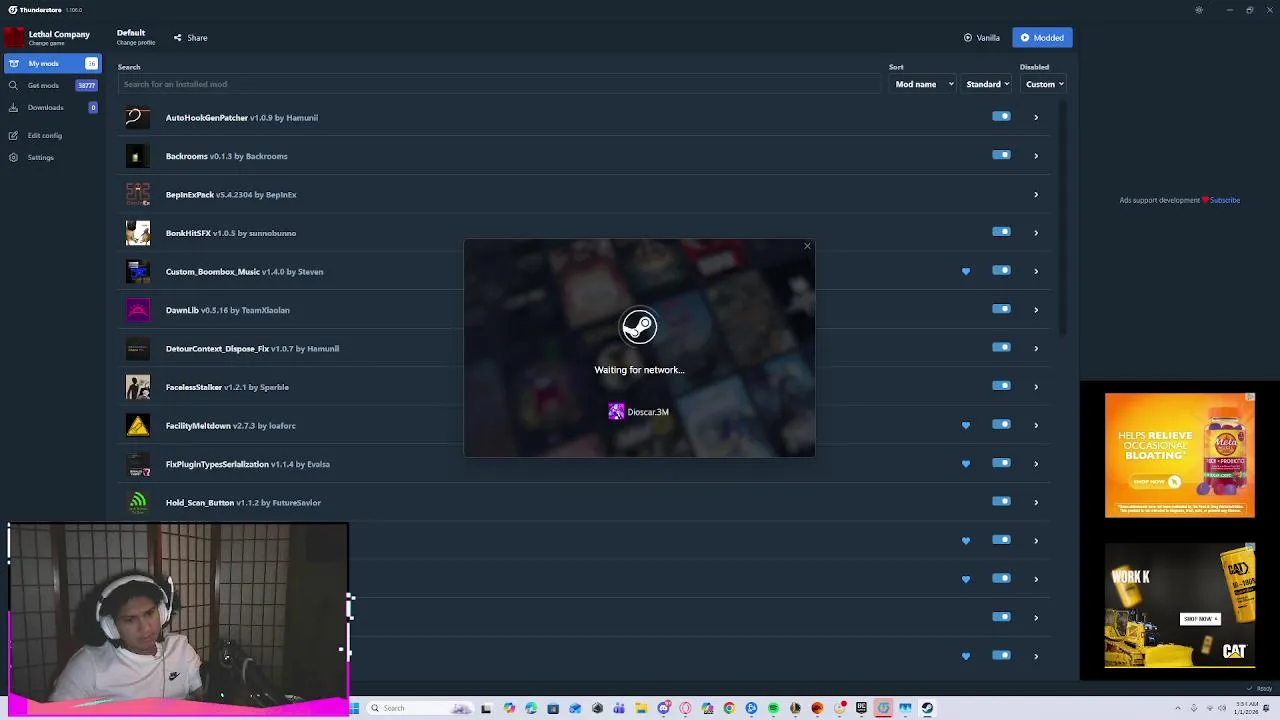Screen dimensions: 1280x720
Task: Click 'Shop Now' on the CAT ad
Action: pyautogui.click(x=1200, y=619)
